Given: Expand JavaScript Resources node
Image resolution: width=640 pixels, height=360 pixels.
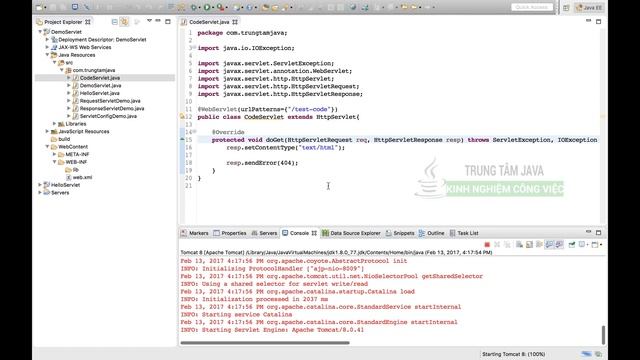Looking at the screenshot, I should tap(47, 131).
